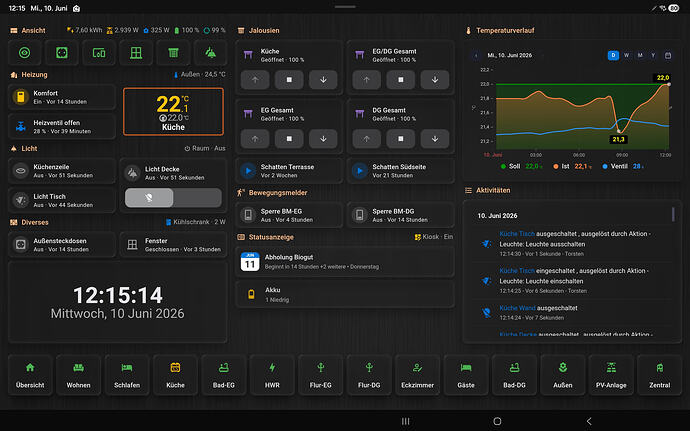Switch chart period to M (month)
The height and width of the screenshot is (431, 690).
[x=640, y=55]
